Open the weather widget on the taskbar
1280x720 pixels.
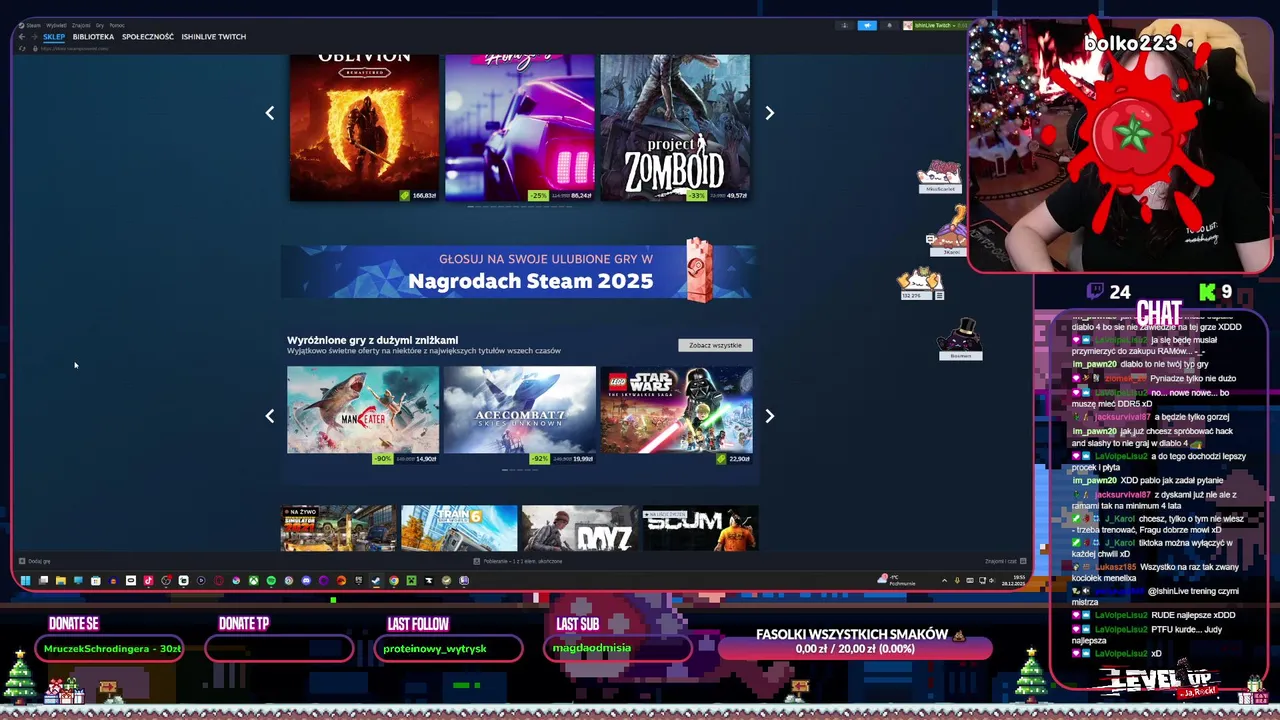(x=896, y=580)
